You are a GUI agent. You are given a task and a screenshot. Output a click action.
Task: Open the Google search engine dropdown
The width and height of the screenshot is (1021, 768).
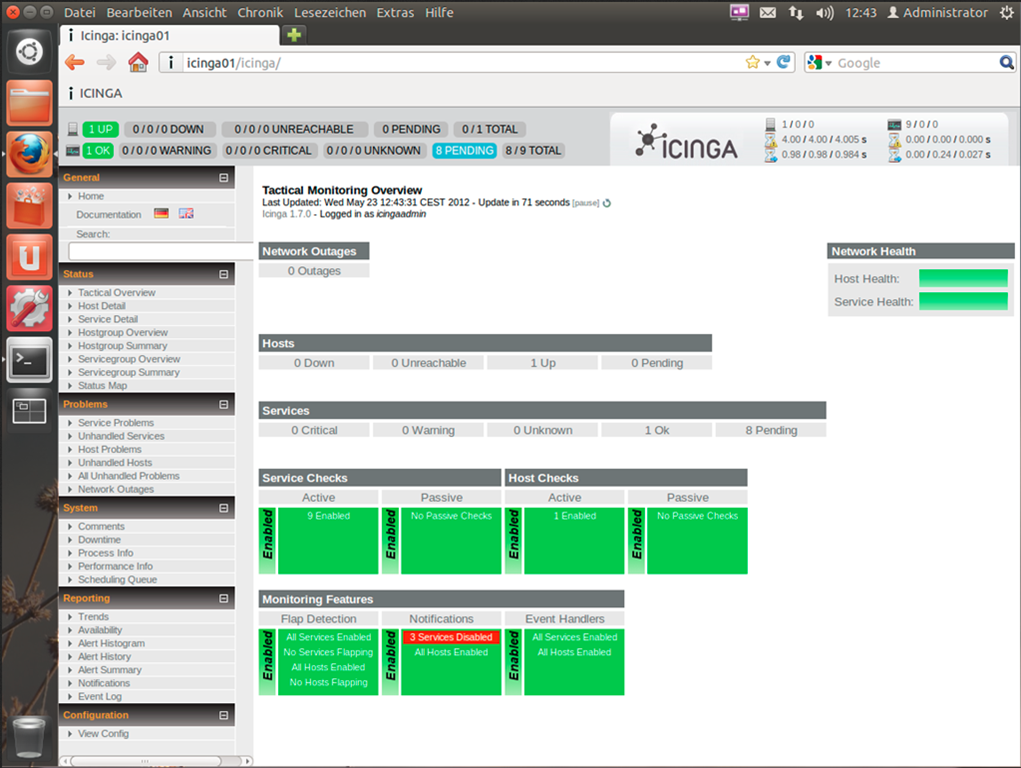point(818,63)
